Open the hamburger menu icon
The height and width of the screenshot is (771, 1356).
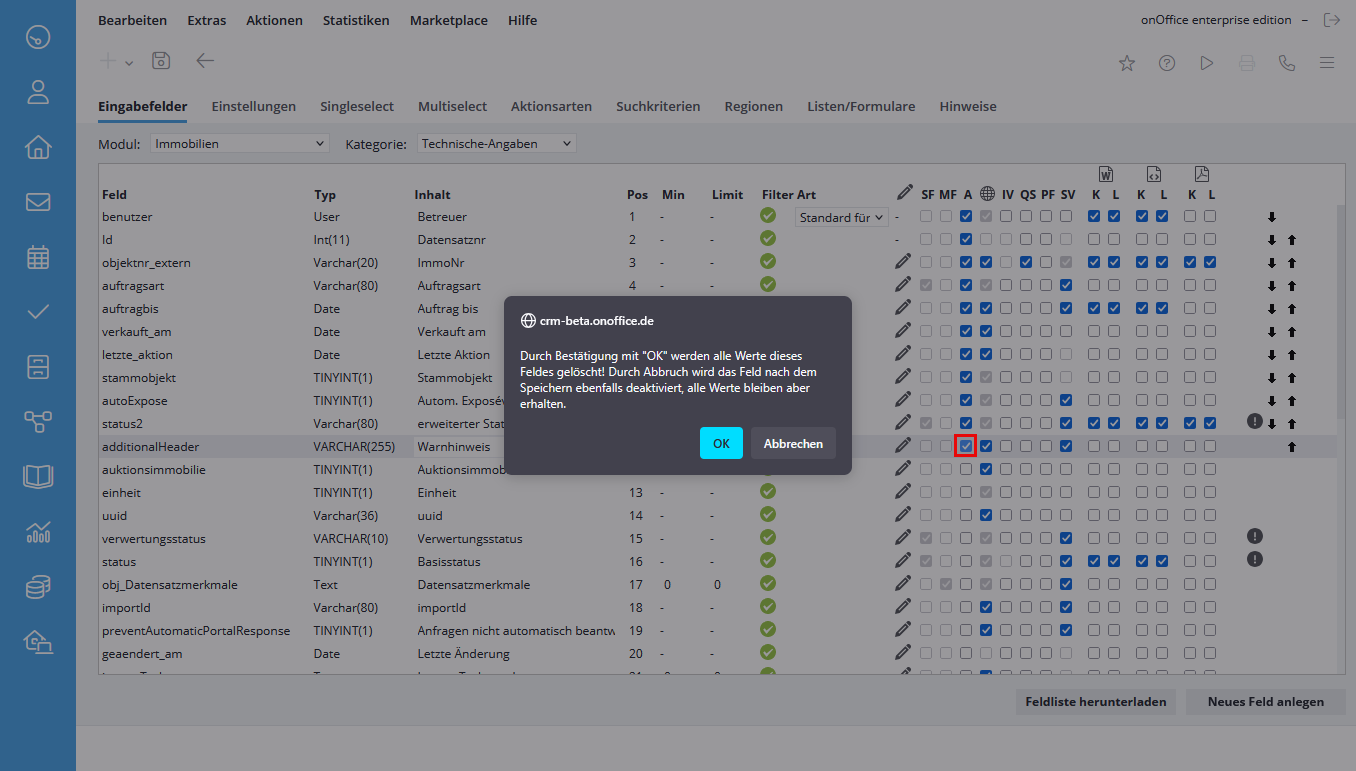coord(1327,63)
